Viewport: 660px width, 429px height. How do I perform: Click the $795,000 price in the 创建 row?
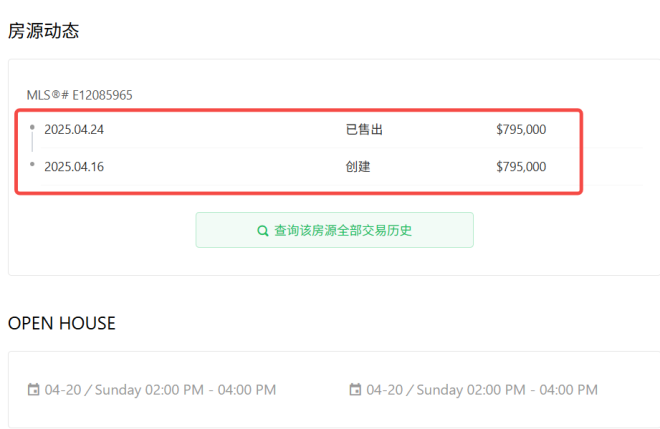[521, 166]
